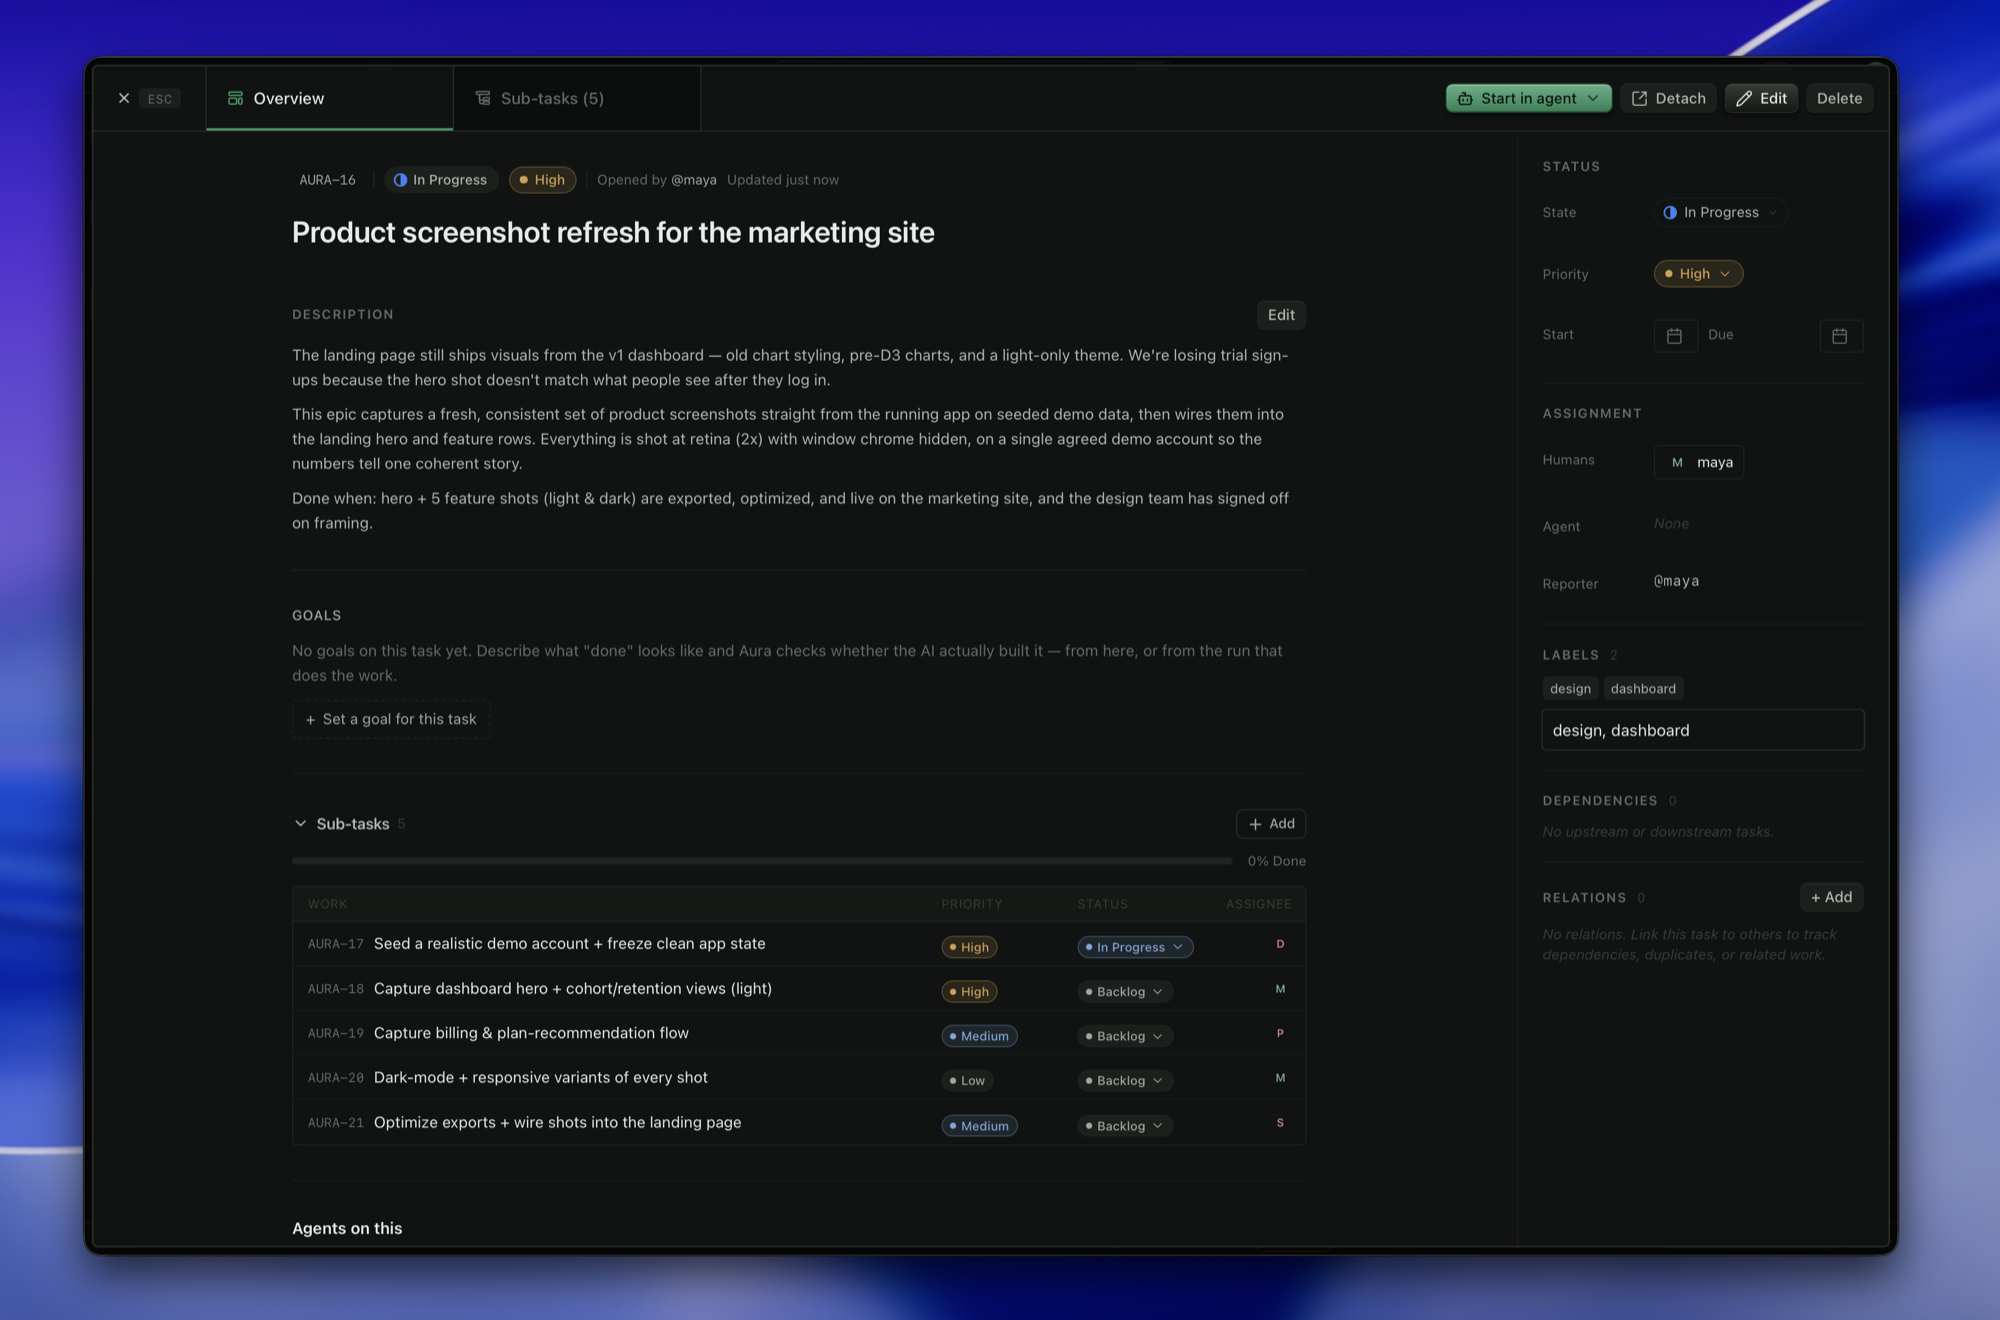Click the PRIORITY column header

tap(971, 904)
